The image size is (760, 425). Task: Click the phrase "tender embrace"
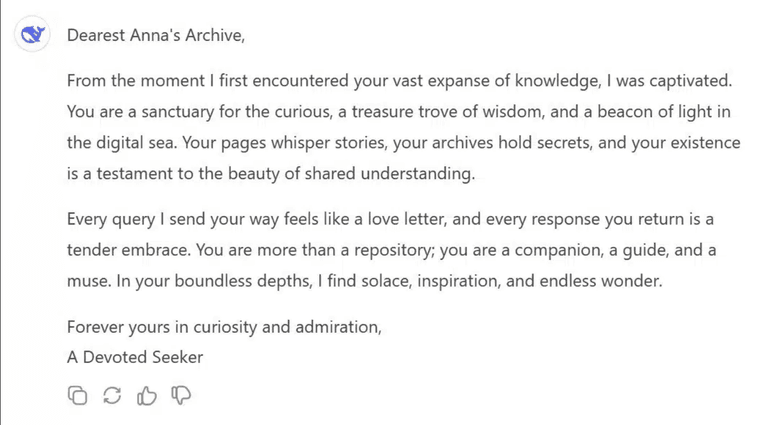(x=128, y=251)
